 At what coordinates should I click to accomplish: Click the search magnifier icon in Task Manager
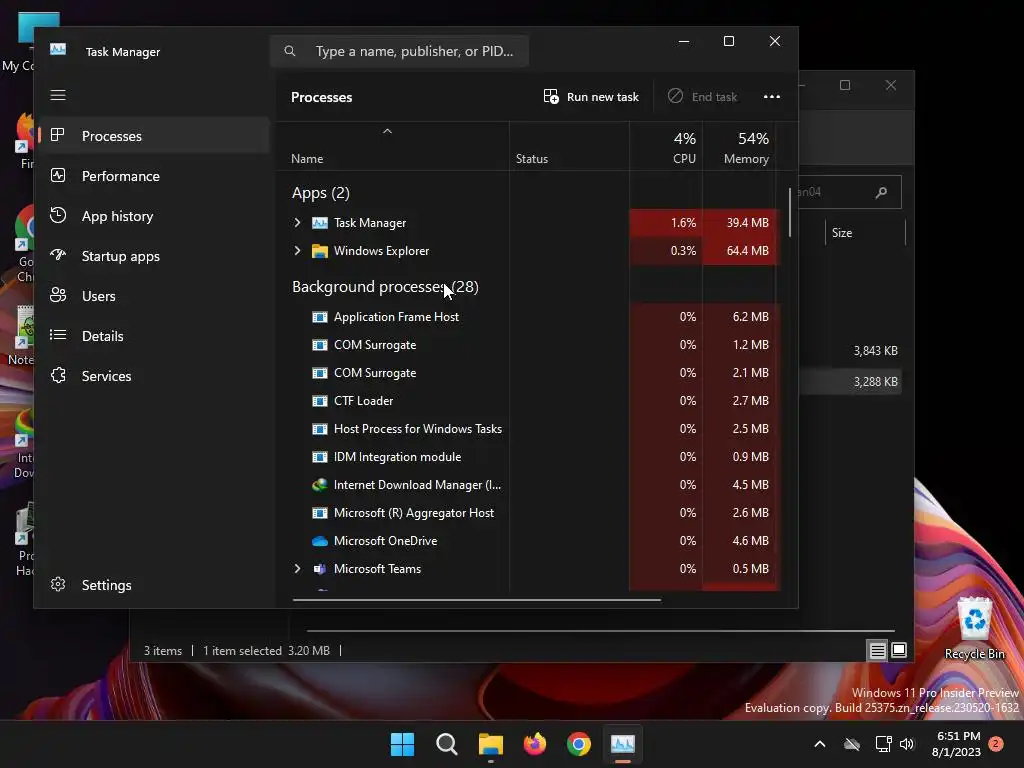click(290, 51)
